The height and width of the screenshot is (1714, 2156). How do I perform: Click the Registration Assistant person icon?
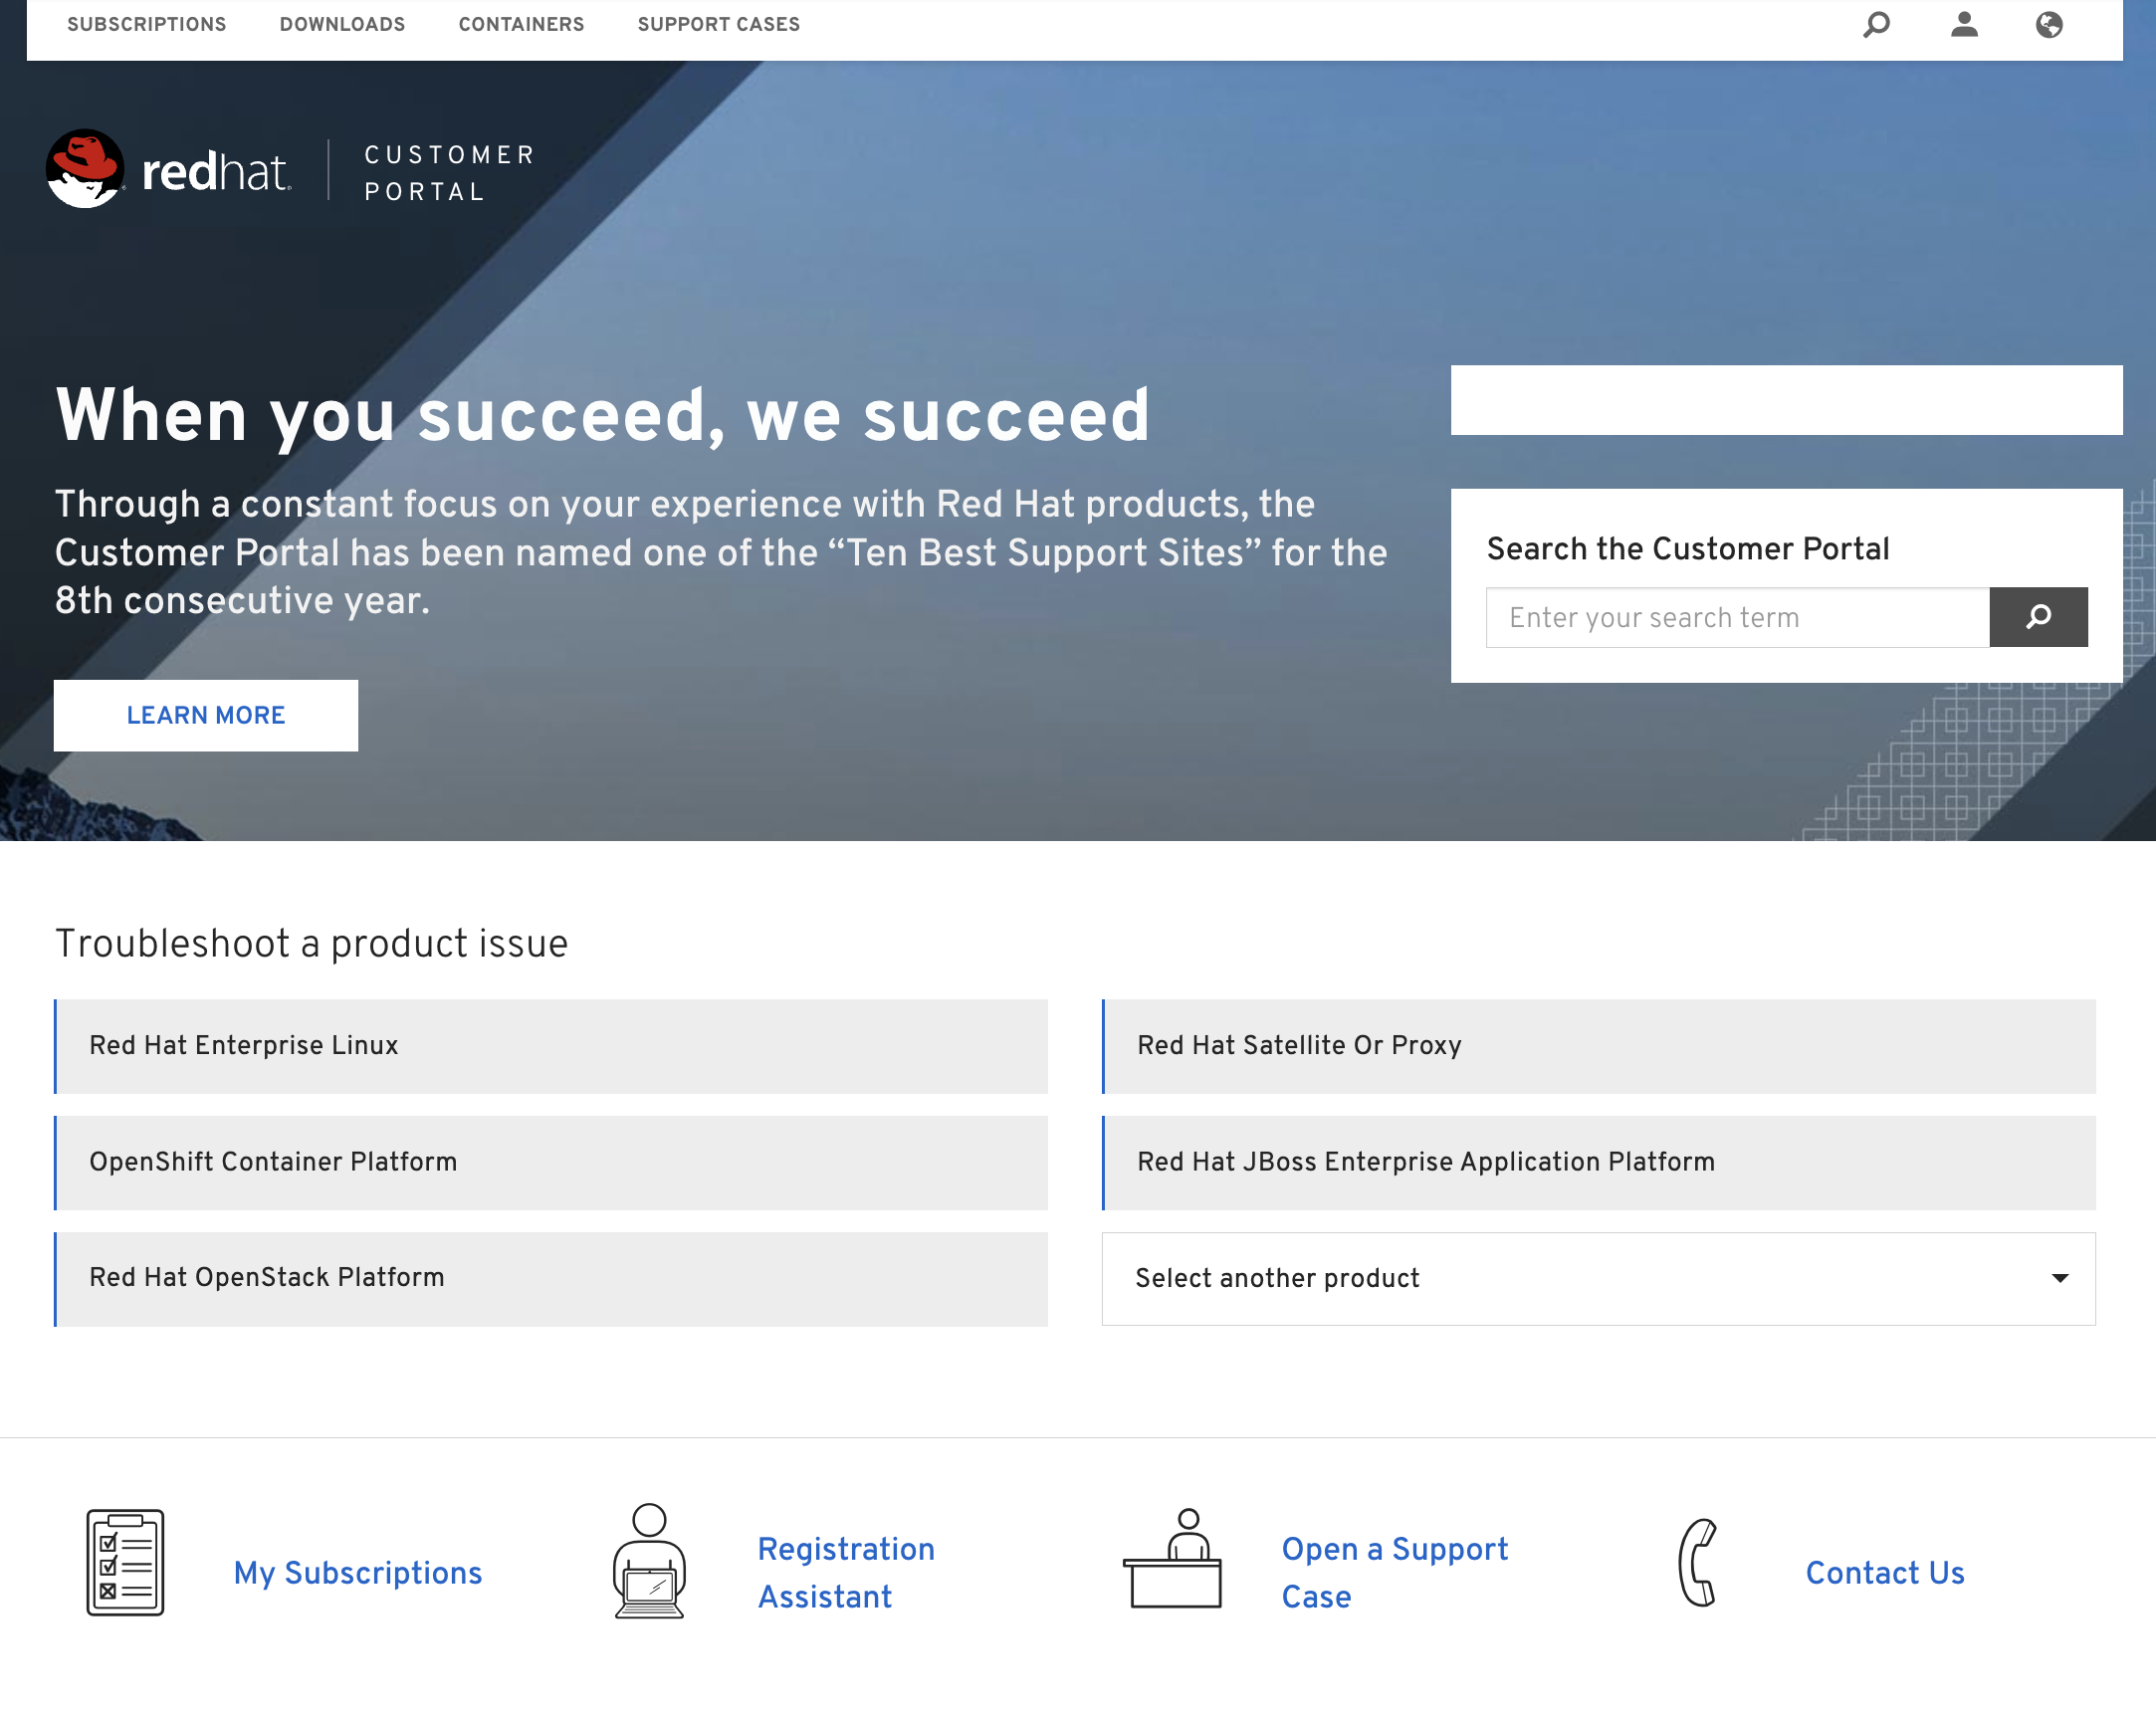coord(648,1563)
